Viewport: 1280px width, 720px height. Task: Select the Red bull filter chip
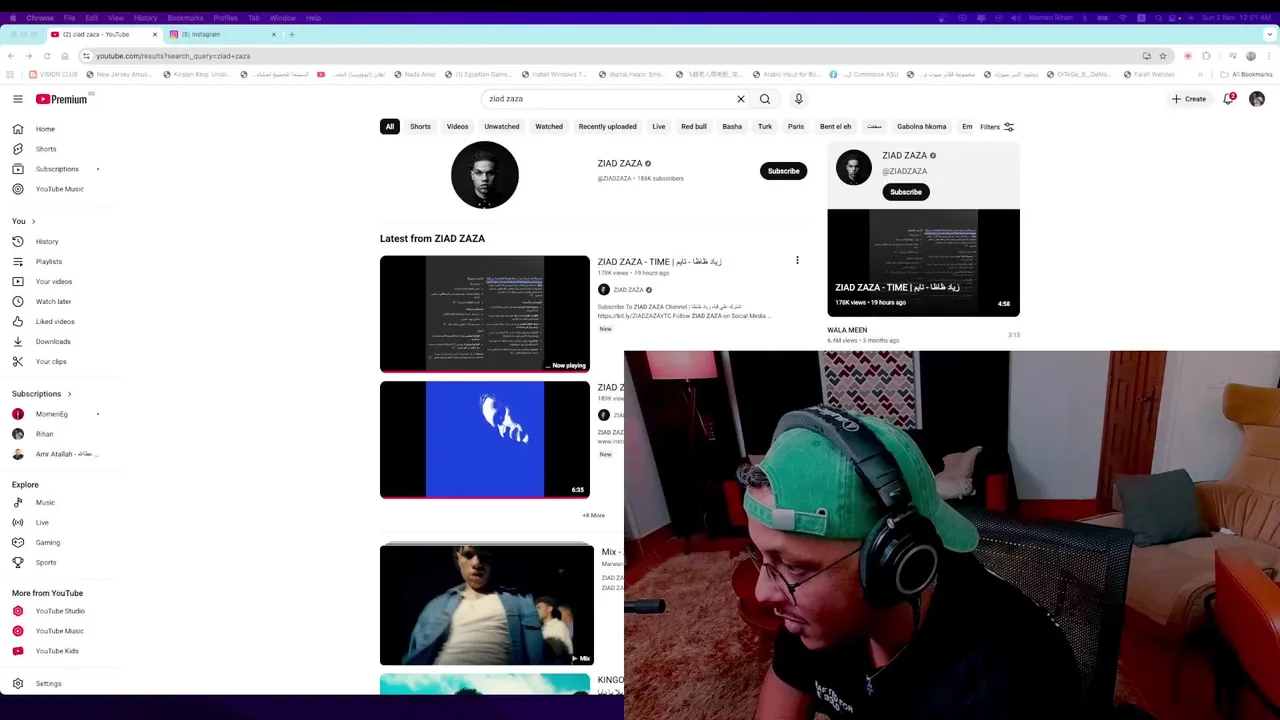point(694,127)
